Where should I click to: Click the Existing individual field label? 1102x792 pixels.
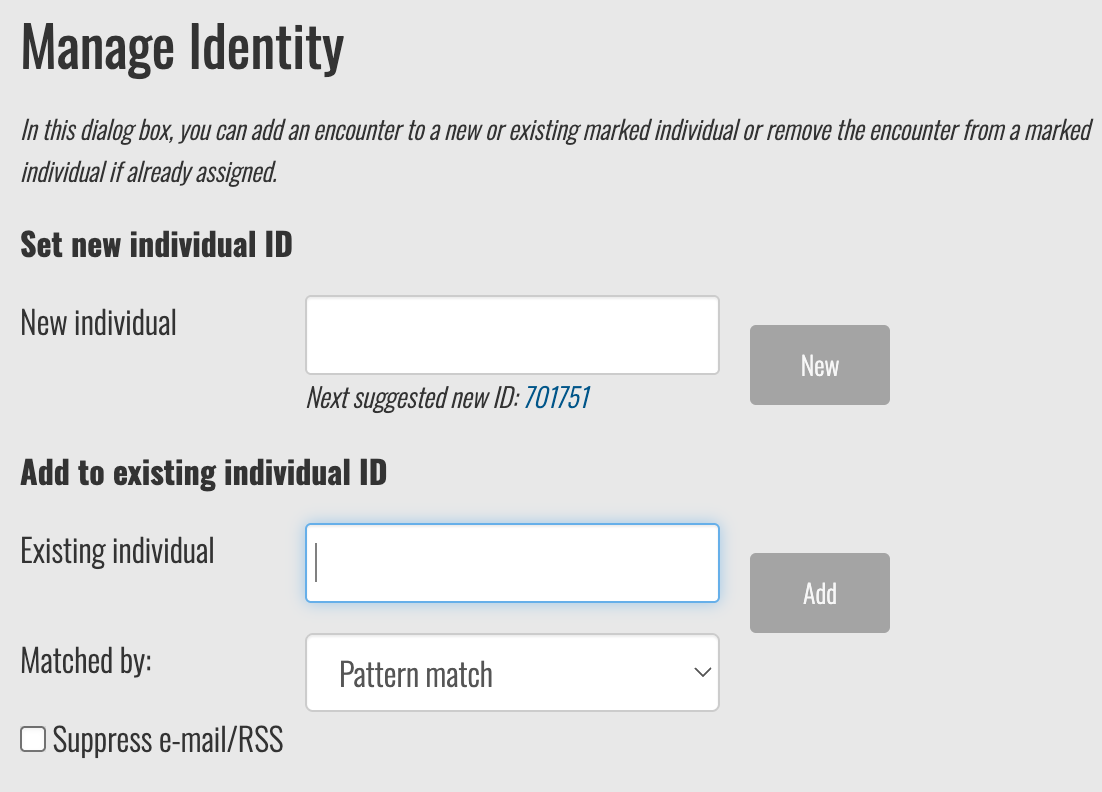[117, 551]
